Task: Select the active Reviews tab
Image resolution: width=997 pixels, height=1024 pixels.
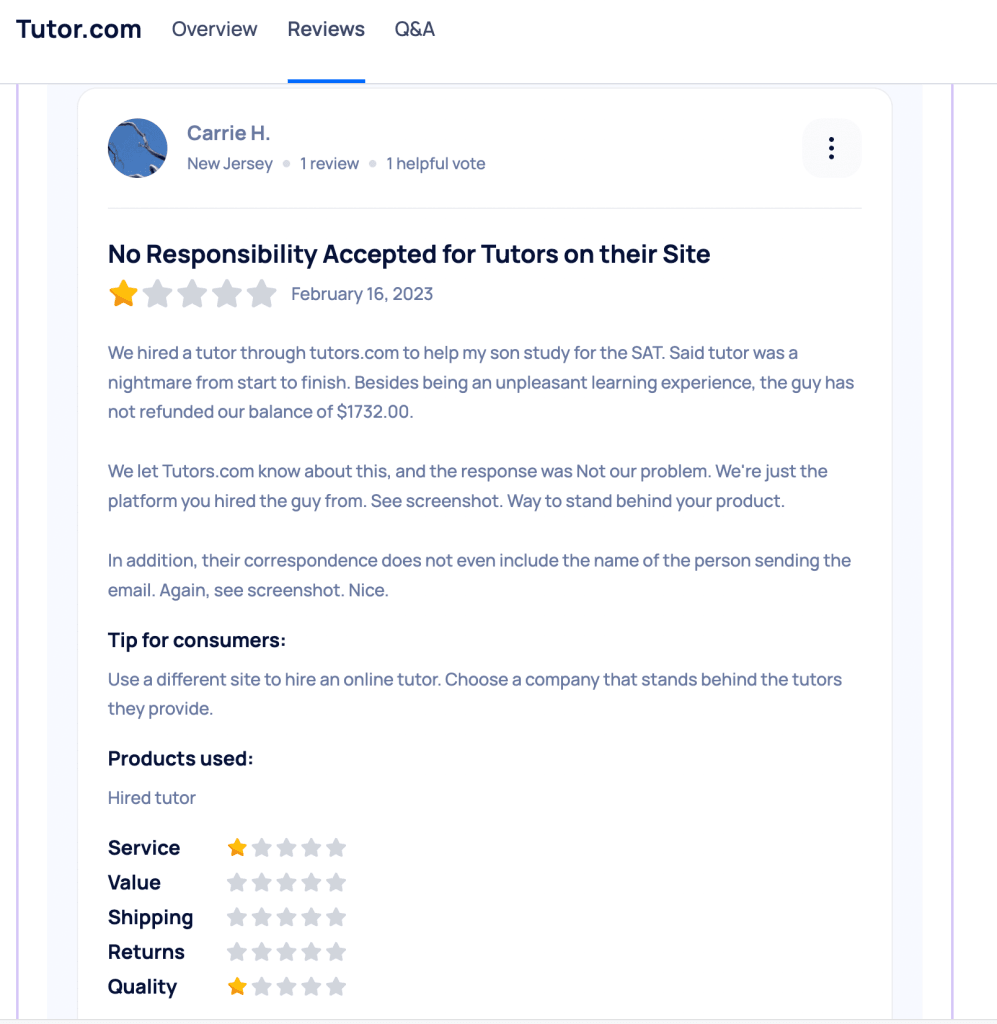Action: (326, 30)
